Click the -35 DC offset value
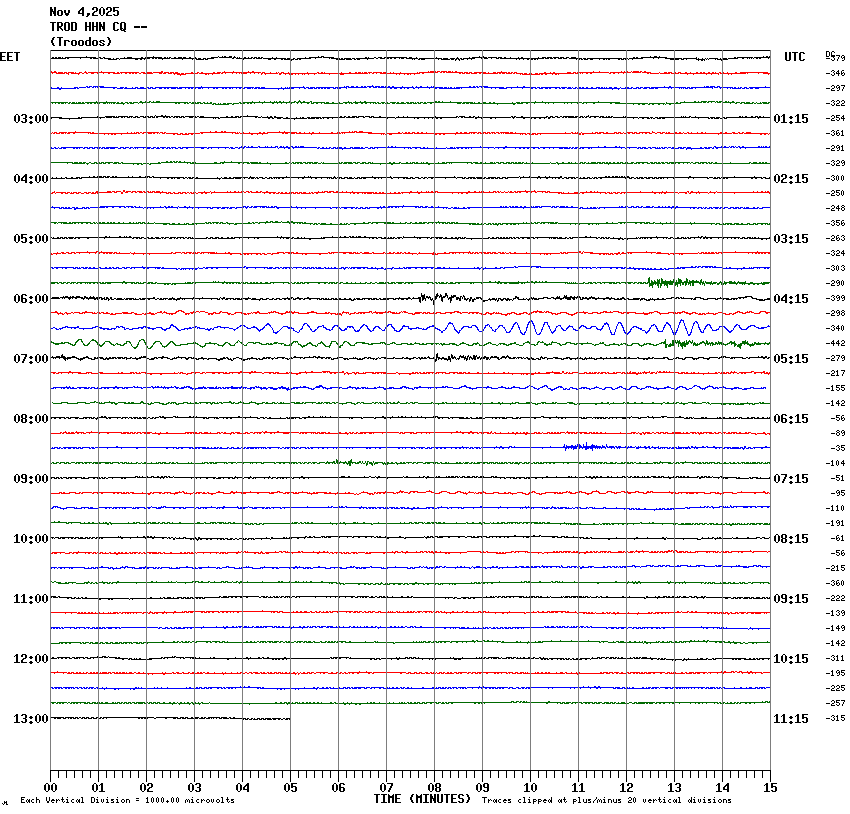 pos(837,448)
